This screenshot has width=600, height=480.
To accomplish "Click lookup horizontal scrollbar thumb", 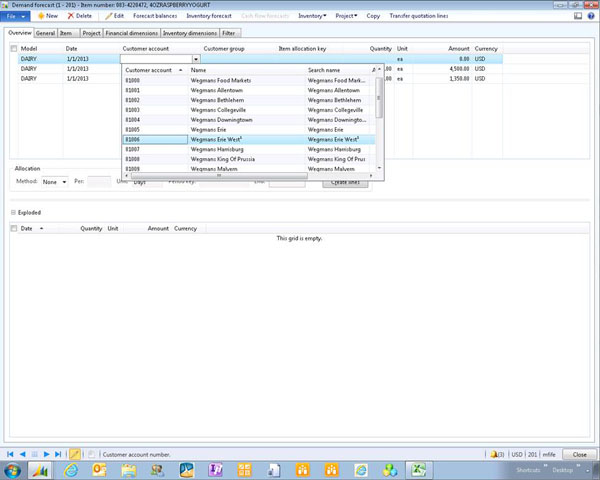I will 219,176.
